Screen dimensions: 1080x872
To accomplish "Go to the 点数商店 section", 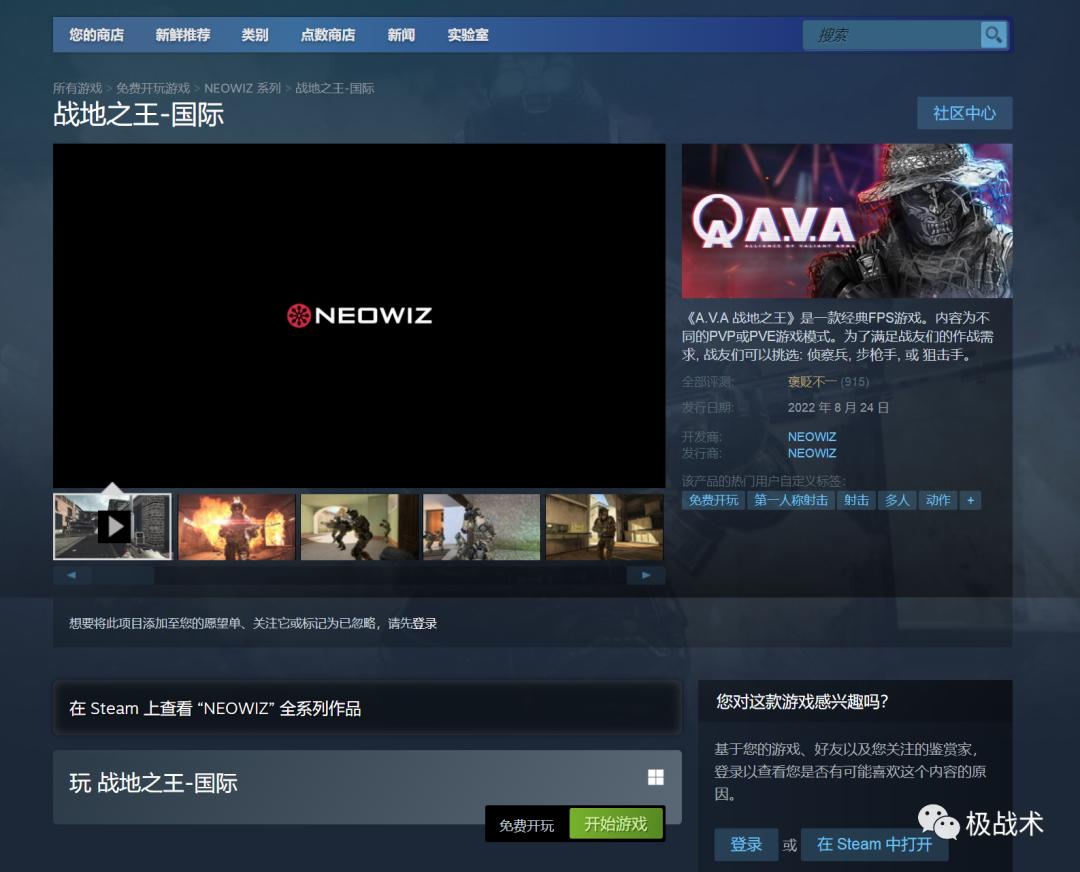I will click(x=329, y=34).
